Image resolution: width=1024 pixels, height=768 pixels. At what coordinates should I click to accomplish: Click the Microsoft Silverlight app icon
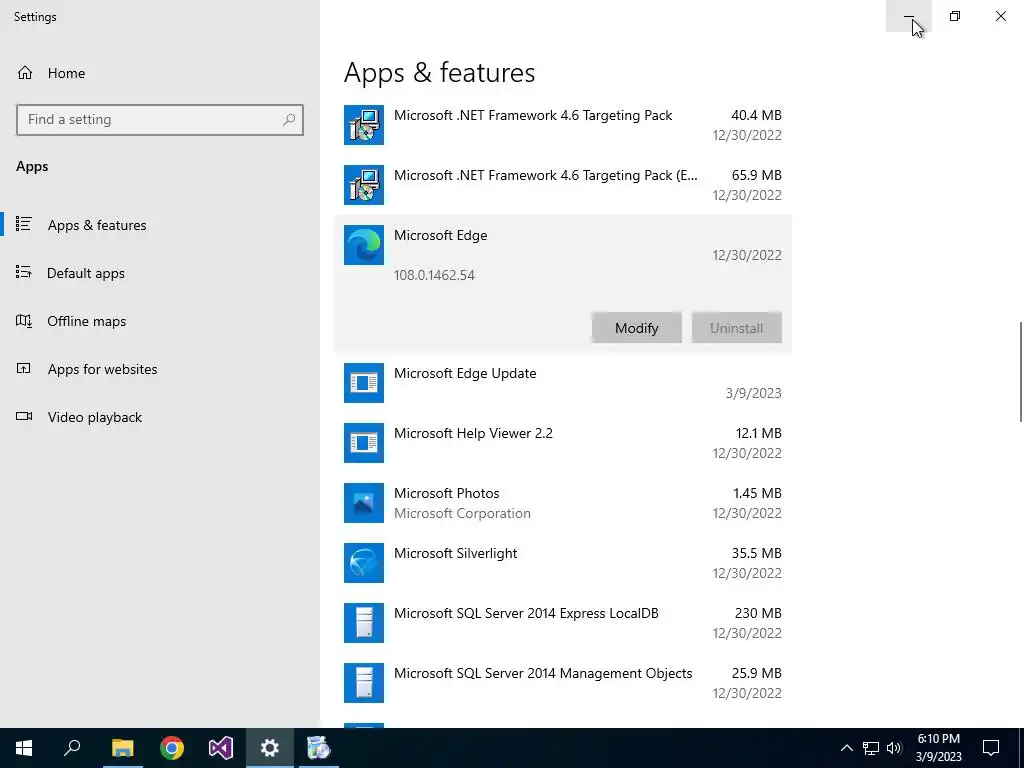tap(364, 563)
